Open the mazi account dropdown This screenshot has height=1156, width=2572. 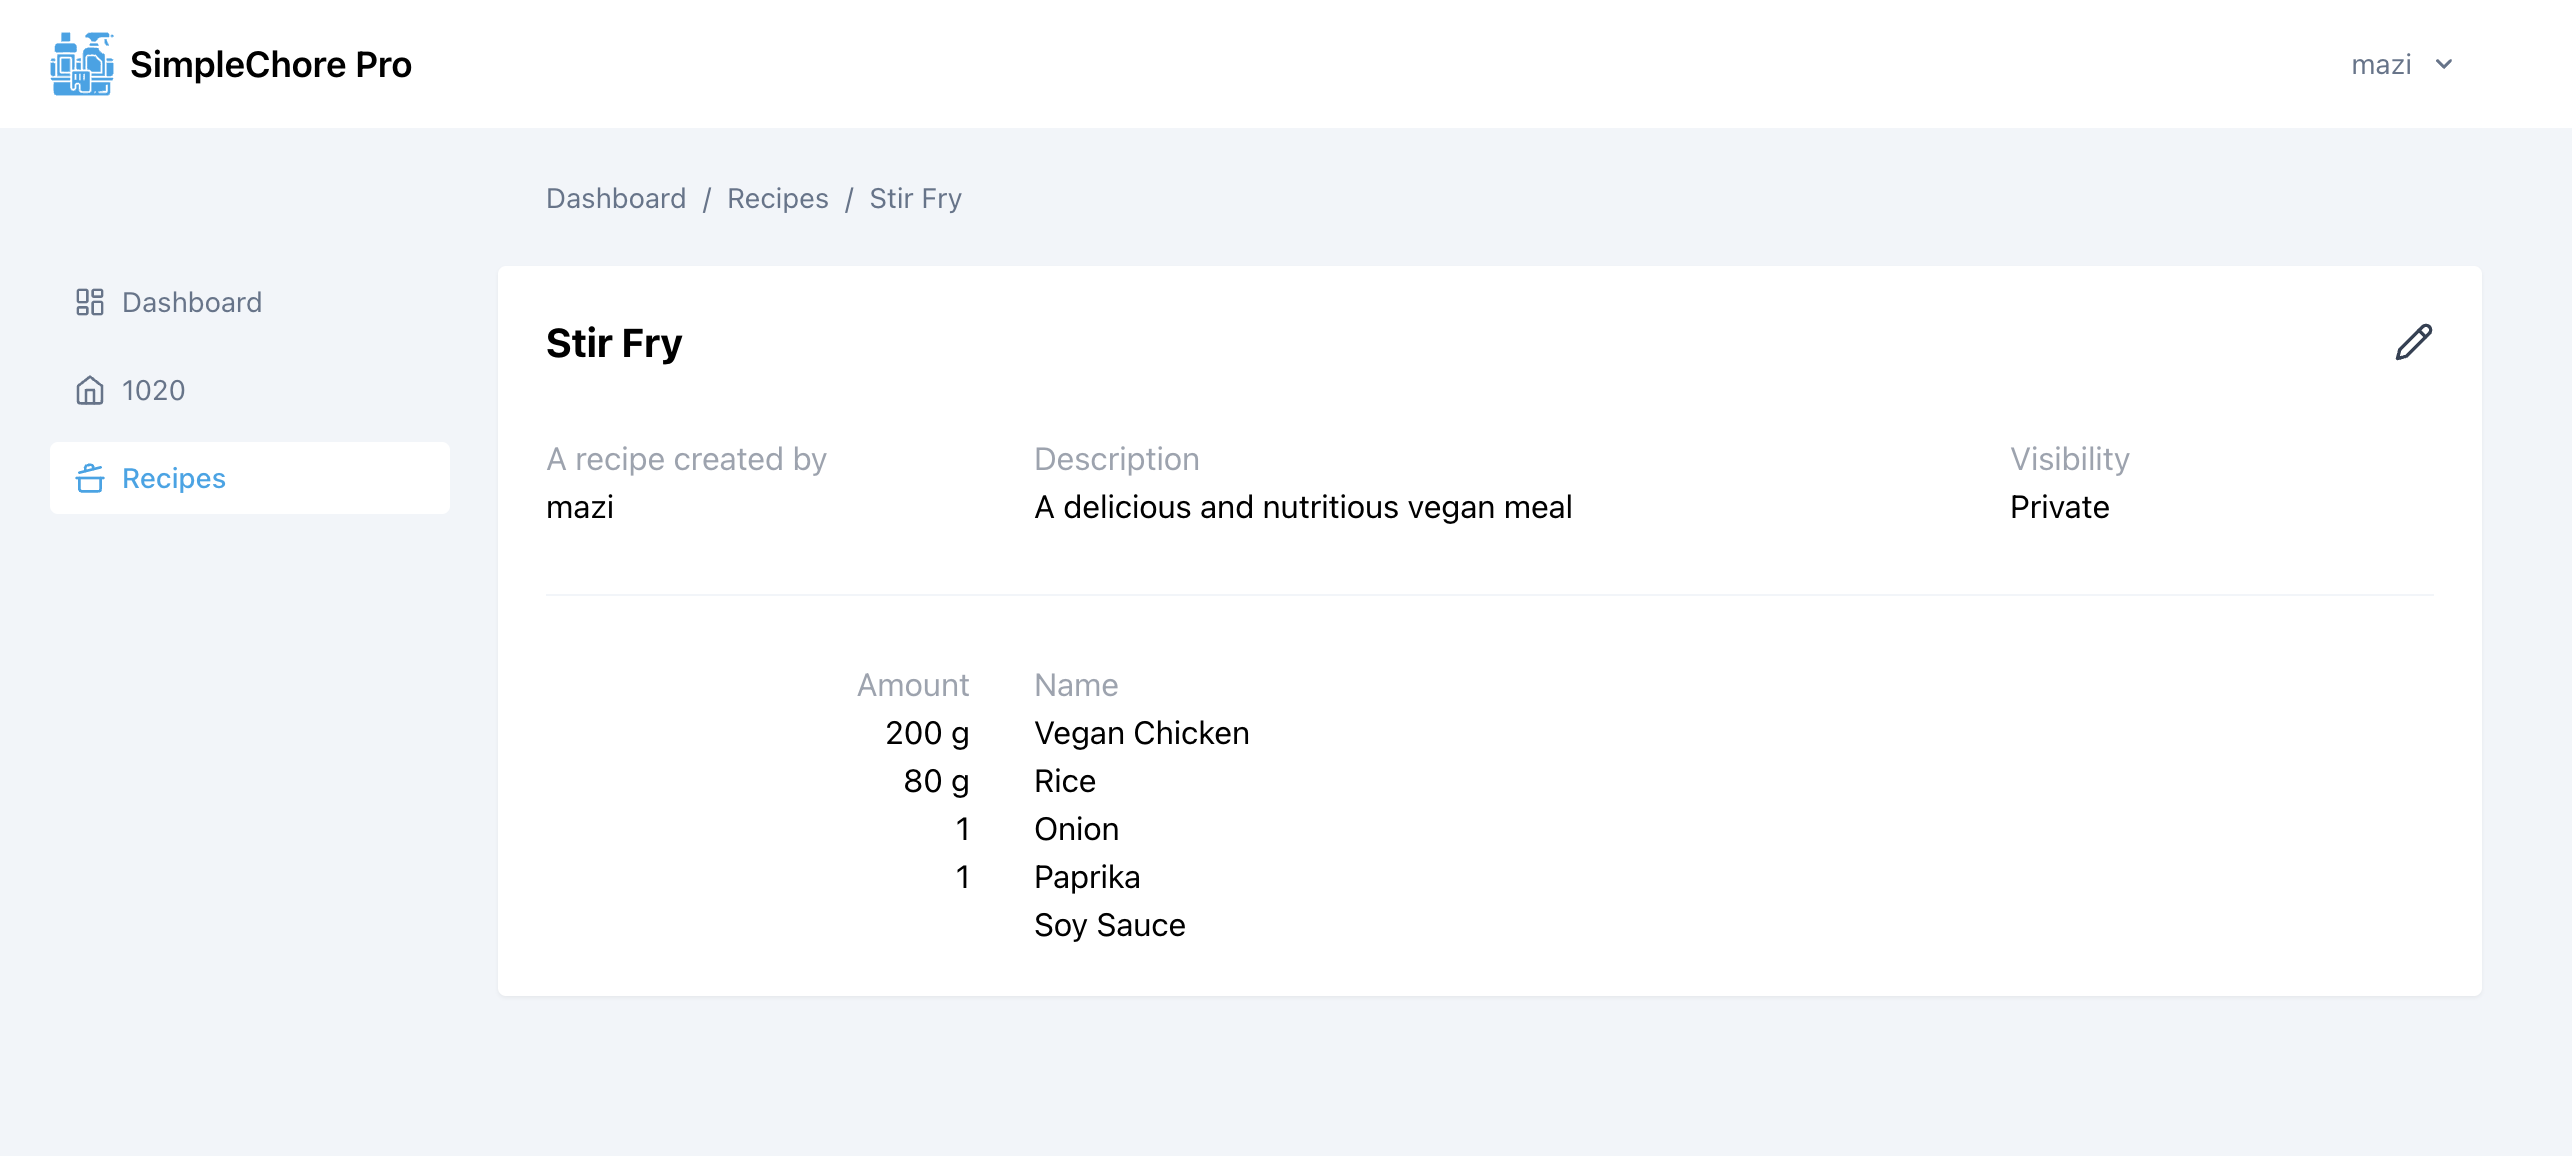2401,64
